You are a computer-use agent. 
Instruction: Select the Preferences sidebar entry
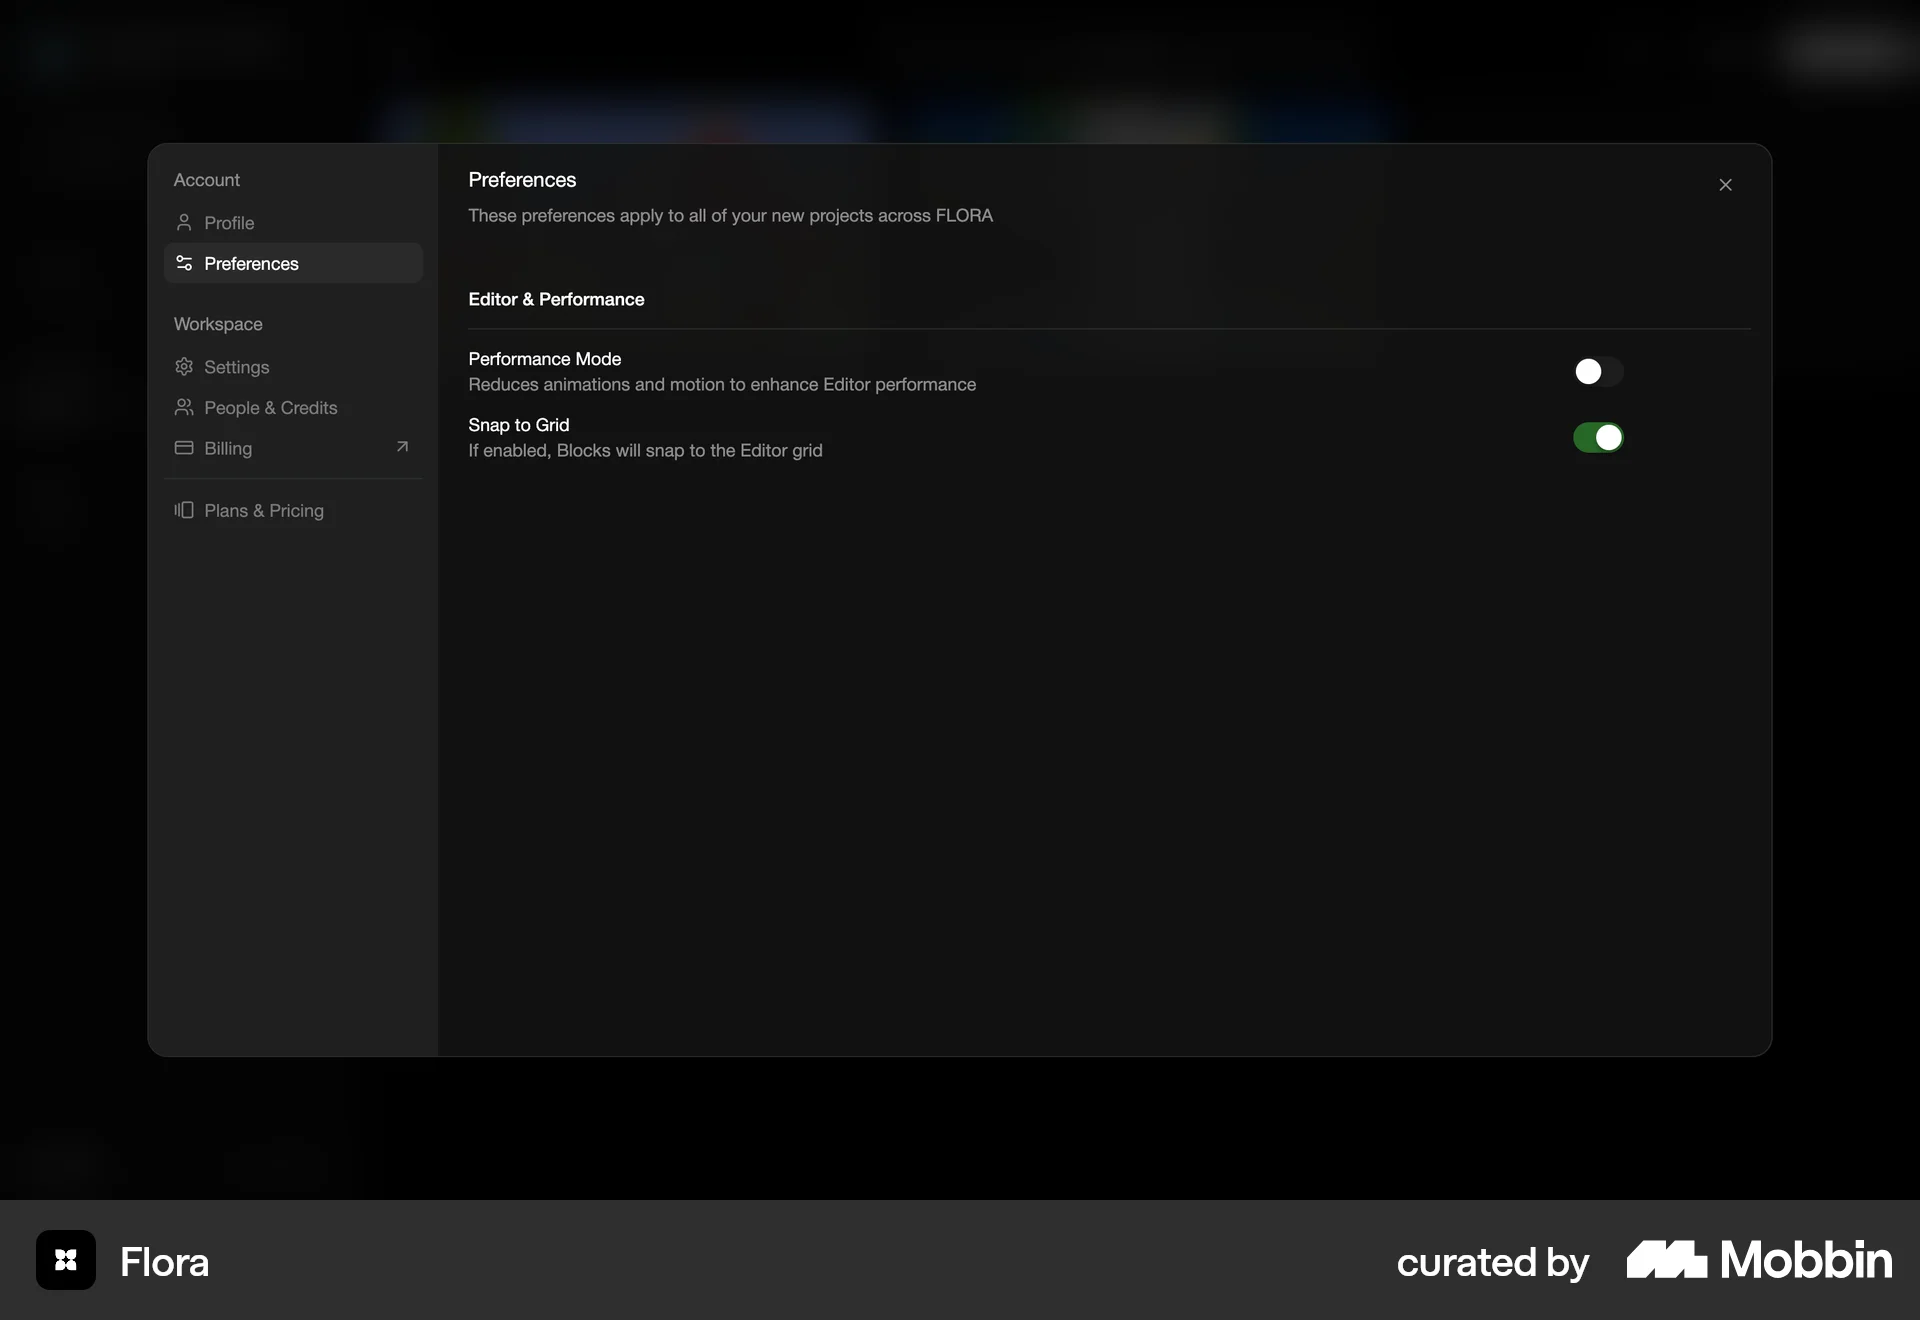[x=251, y=263]
